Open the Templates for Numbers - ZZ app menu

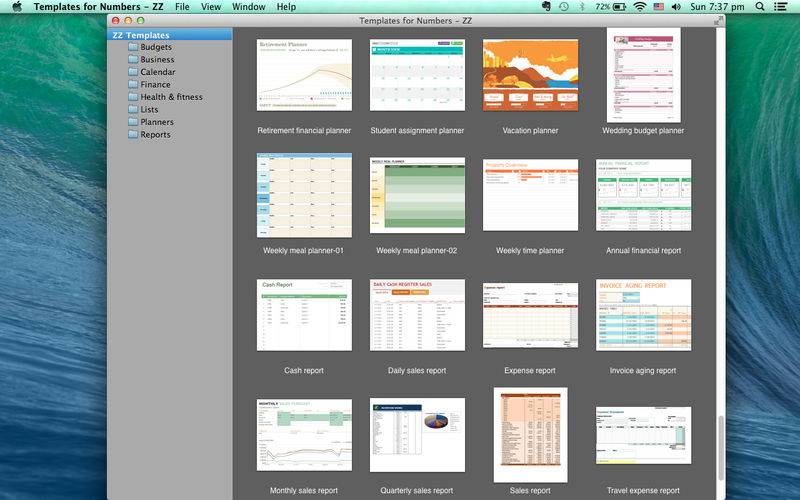pyautogui.click(x=98, y=7)
